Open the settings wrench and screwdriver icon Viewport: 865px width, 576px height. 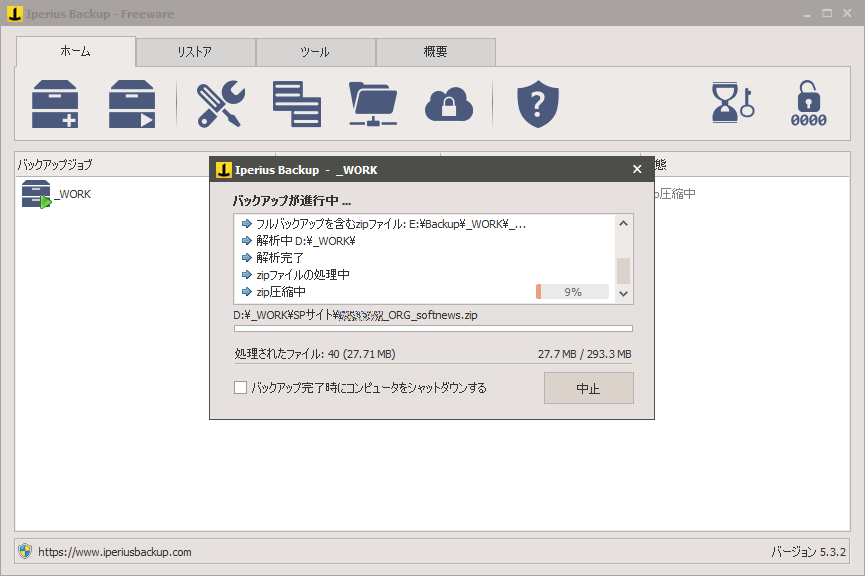(x=221, y=104)
